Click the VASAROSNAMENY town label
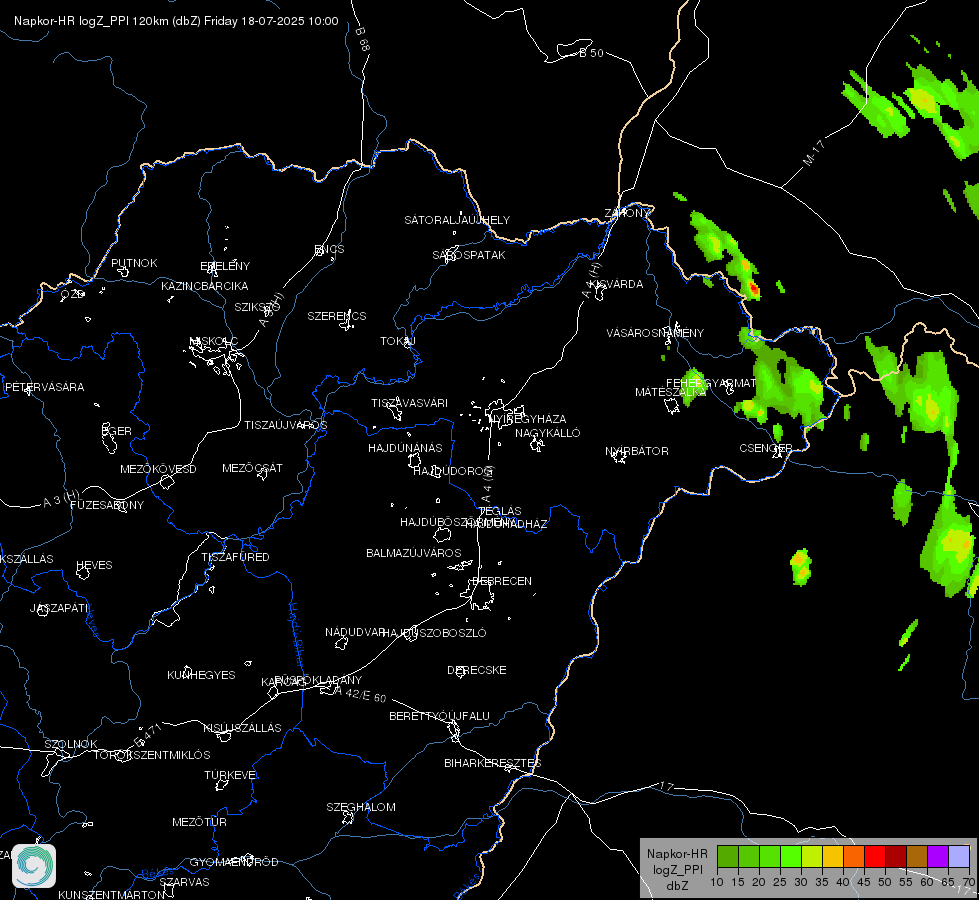The height and width of the screenshot is (900, 979). click(x=655, y=333)
